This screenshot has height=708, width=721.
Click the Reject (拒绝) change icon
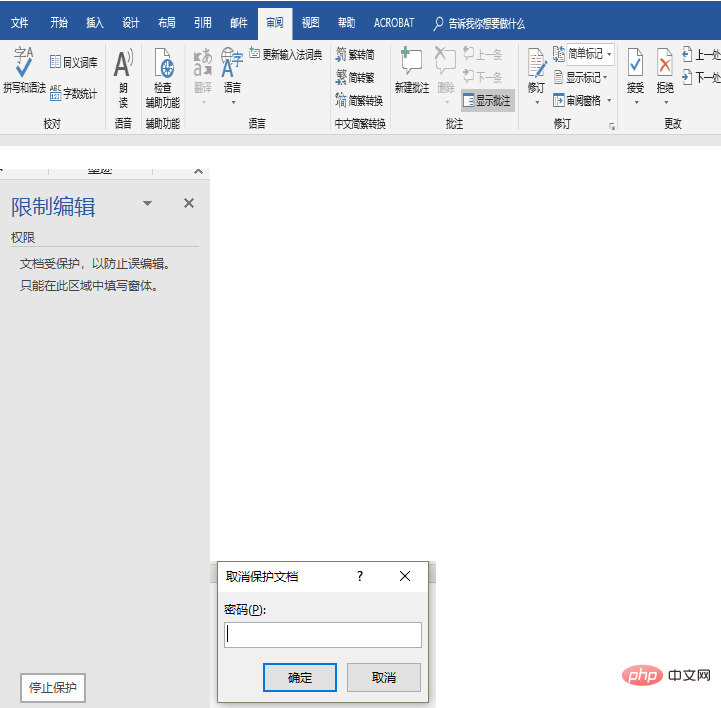(665, 72)
